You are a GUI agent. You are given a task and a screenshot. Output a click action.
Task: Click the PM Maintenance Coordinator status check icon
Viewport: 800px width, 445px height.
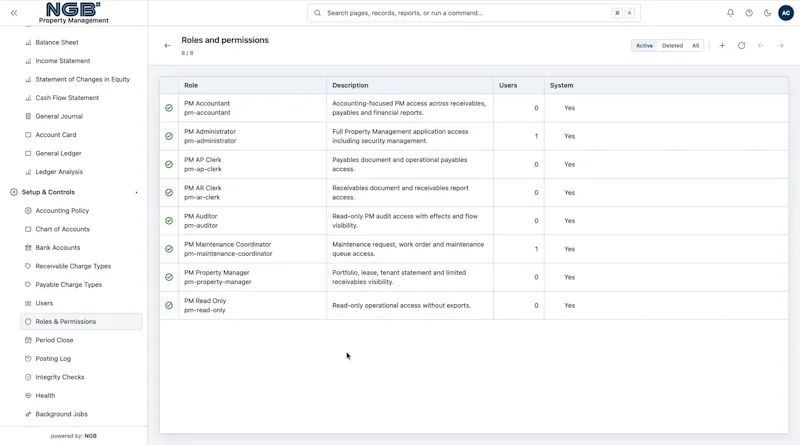point(169,249)
